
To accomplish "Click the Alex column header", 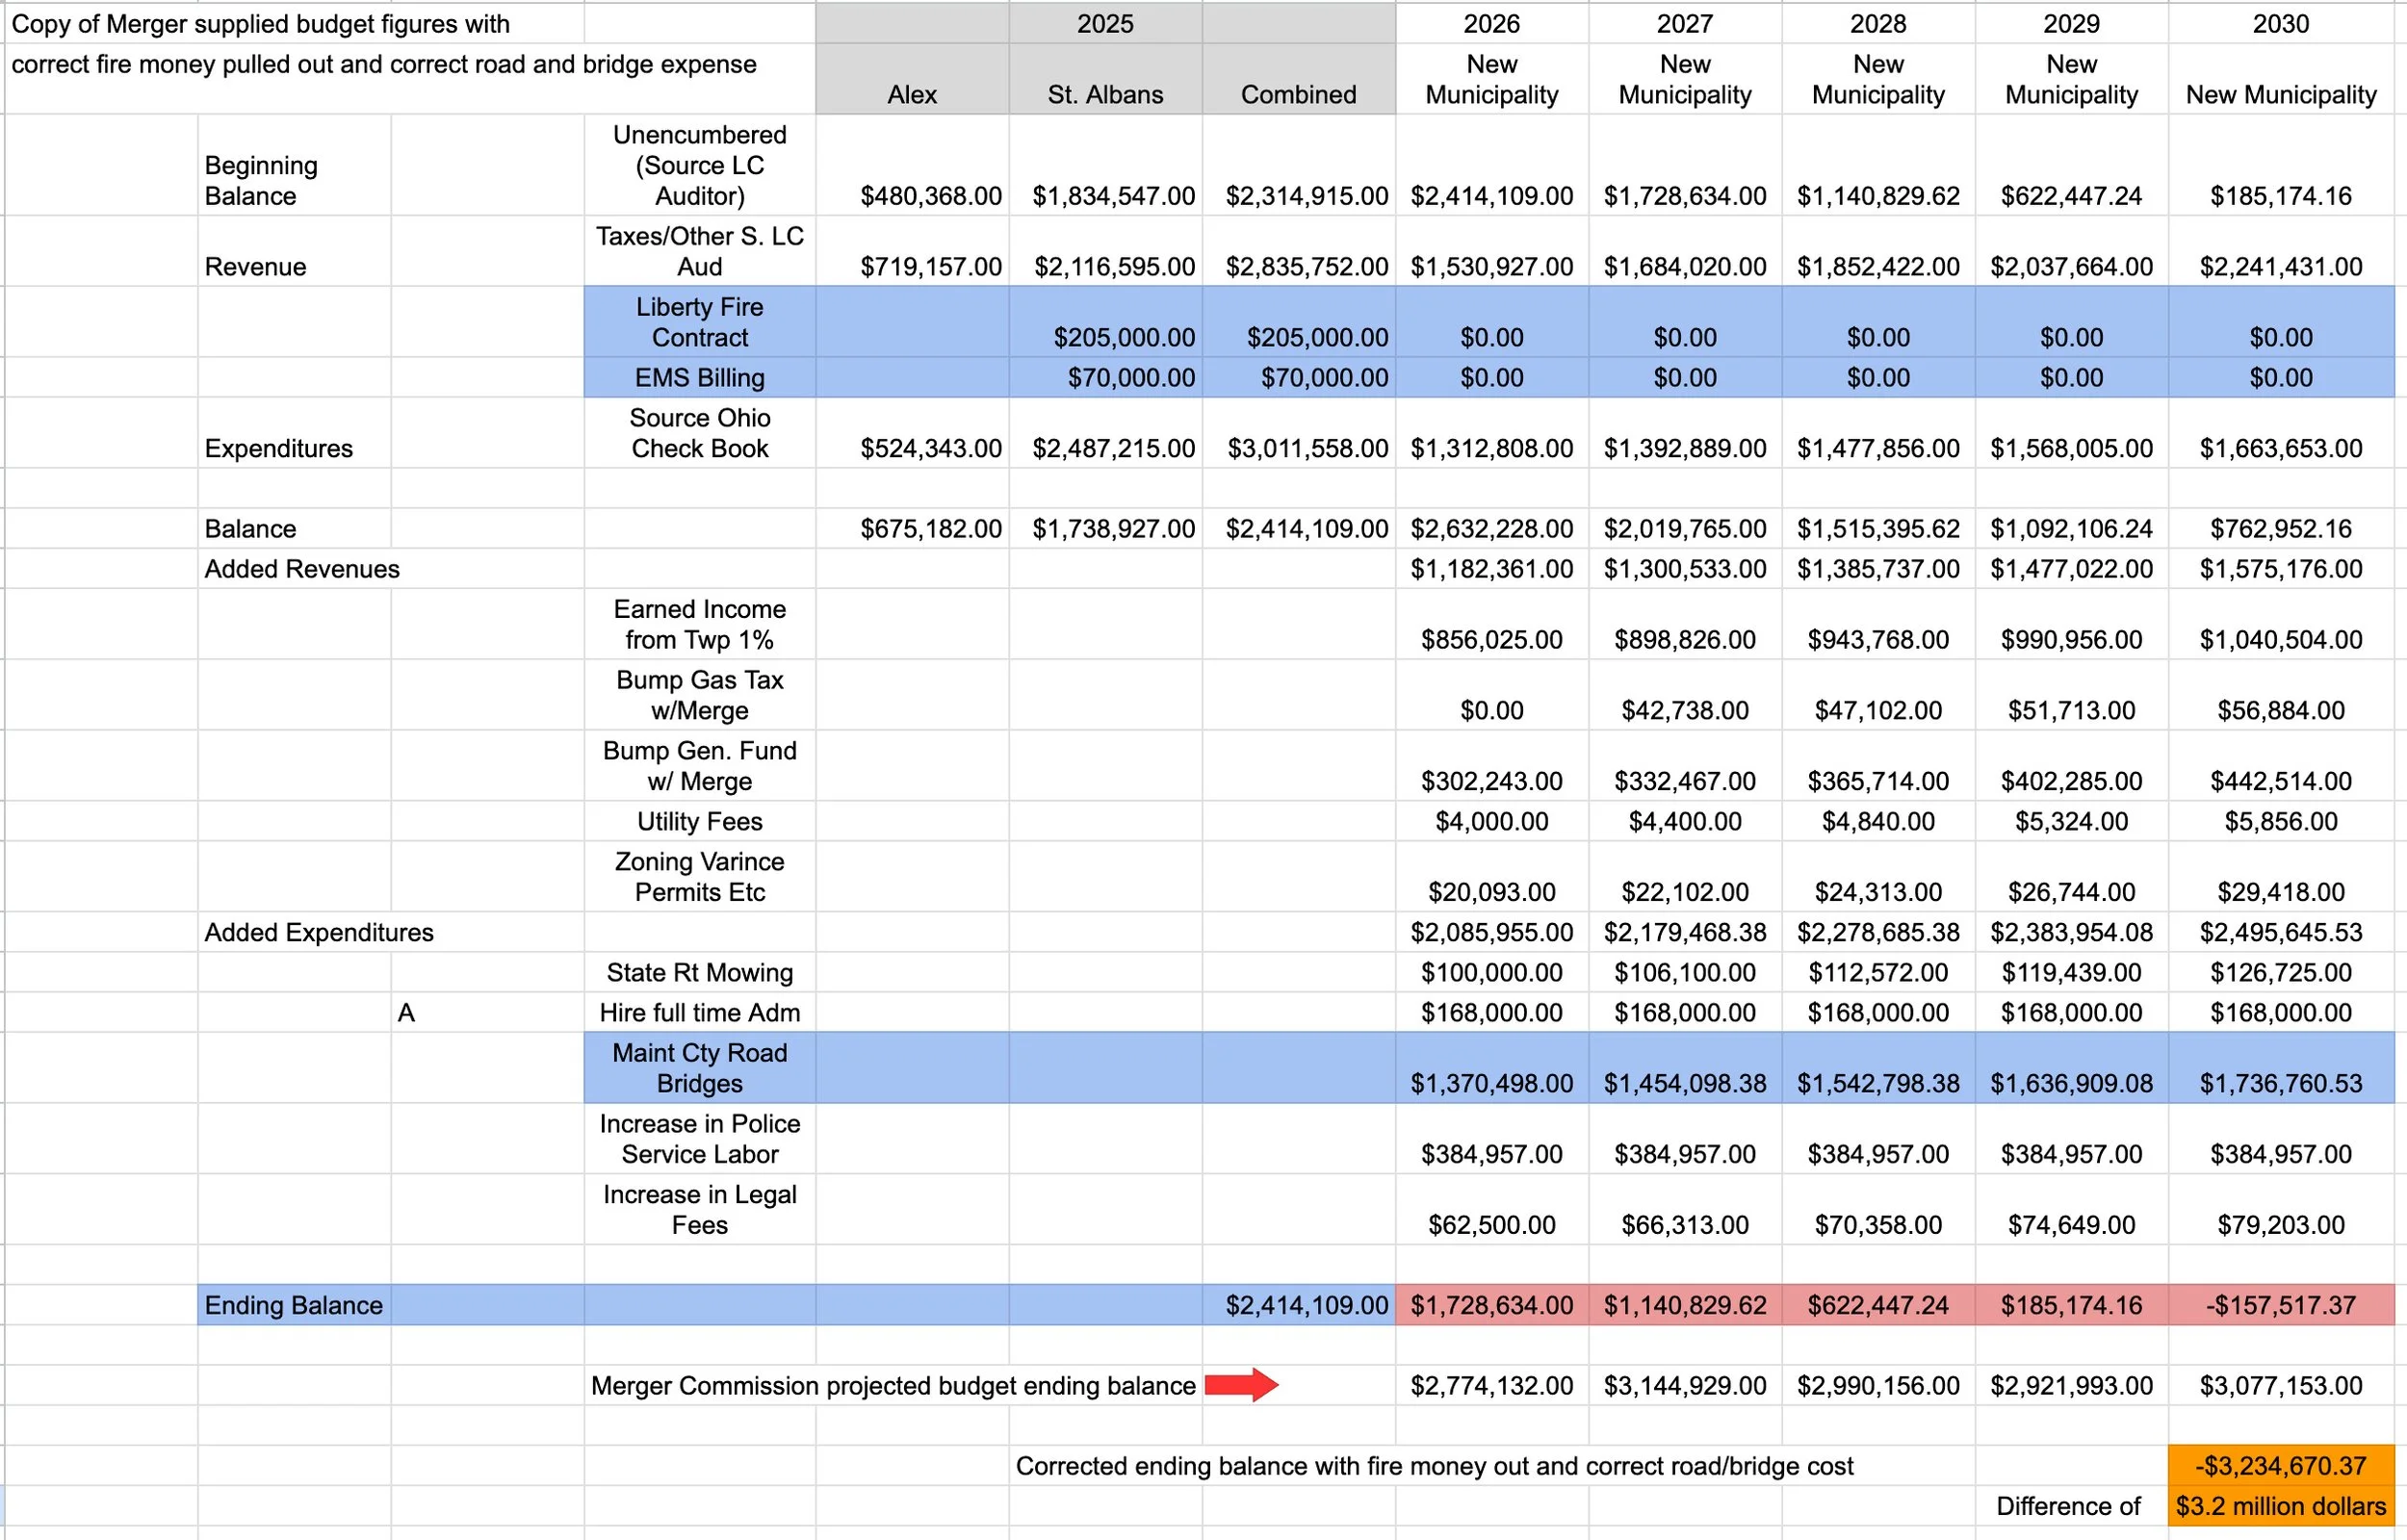I will [x=911, y=94].
